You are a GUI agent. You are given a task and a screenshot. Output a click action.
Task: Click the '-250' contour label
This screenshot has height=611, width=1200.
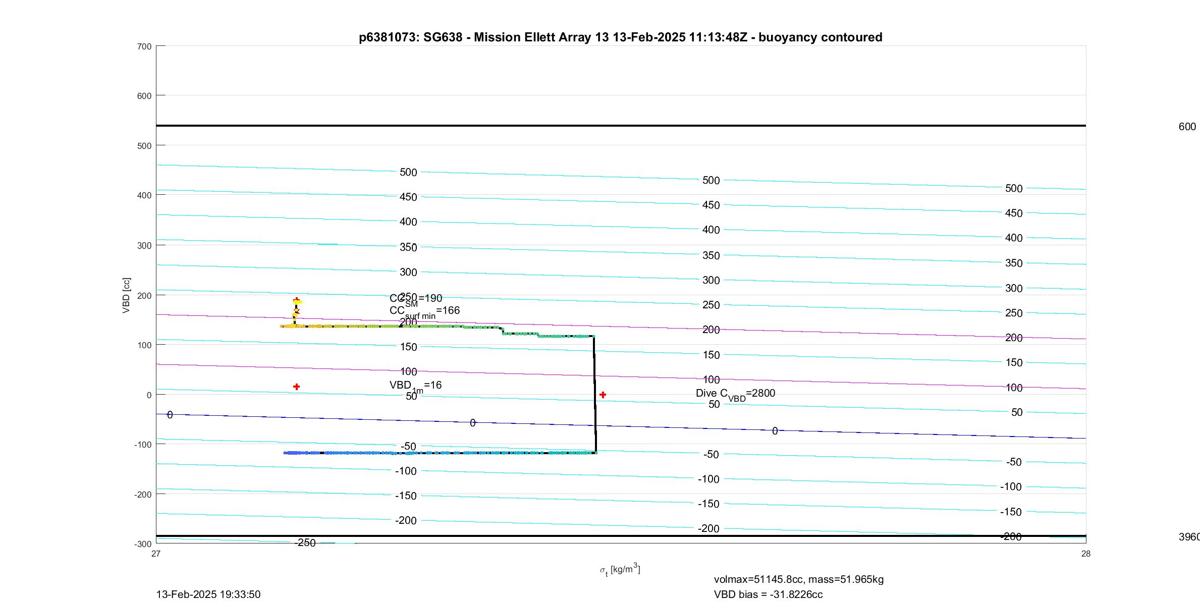(305, 543)
